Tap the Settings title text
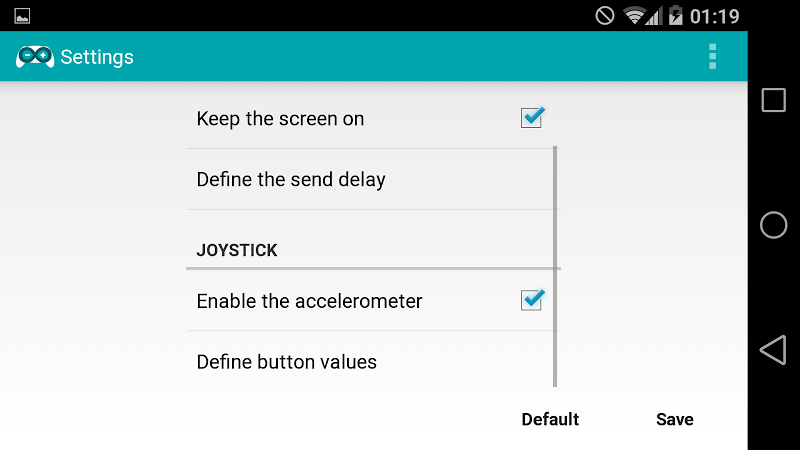800x450 pixels. [97, 57]
